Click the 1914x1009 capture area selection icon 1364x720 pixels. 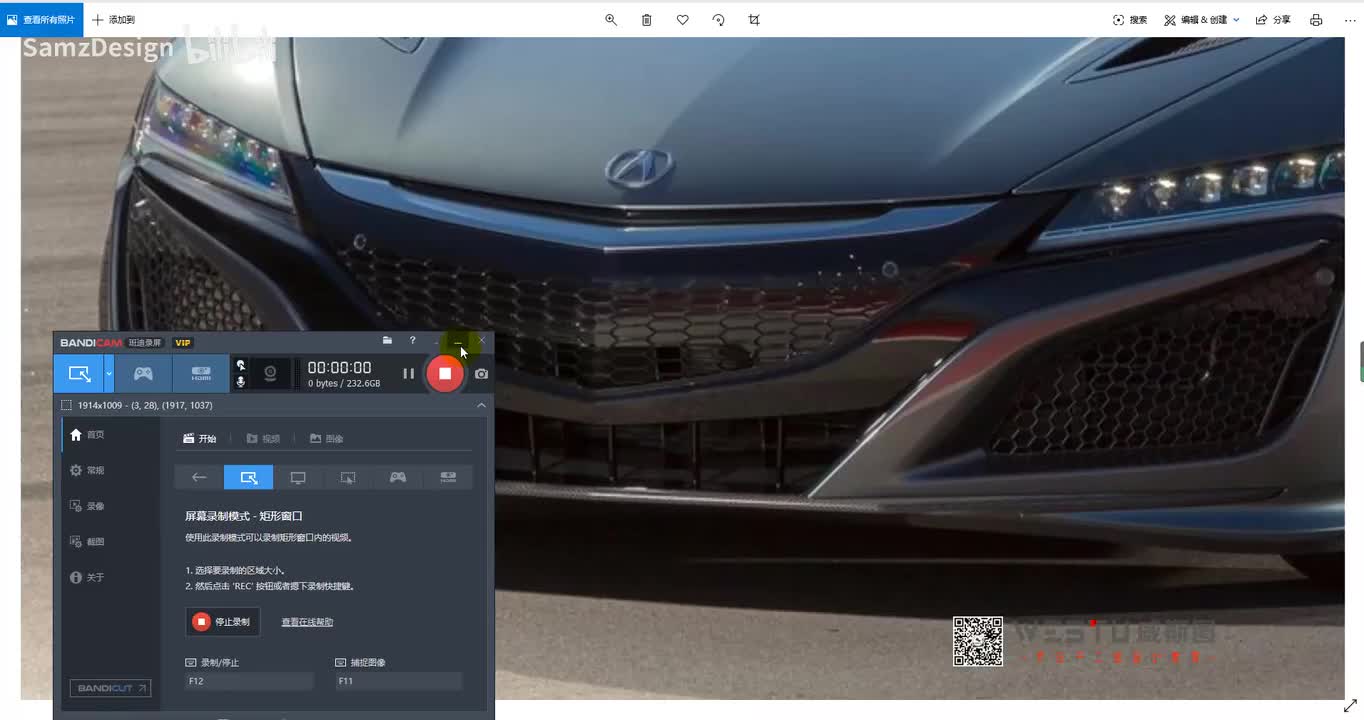pyautogui.click(x=66, y=405)
